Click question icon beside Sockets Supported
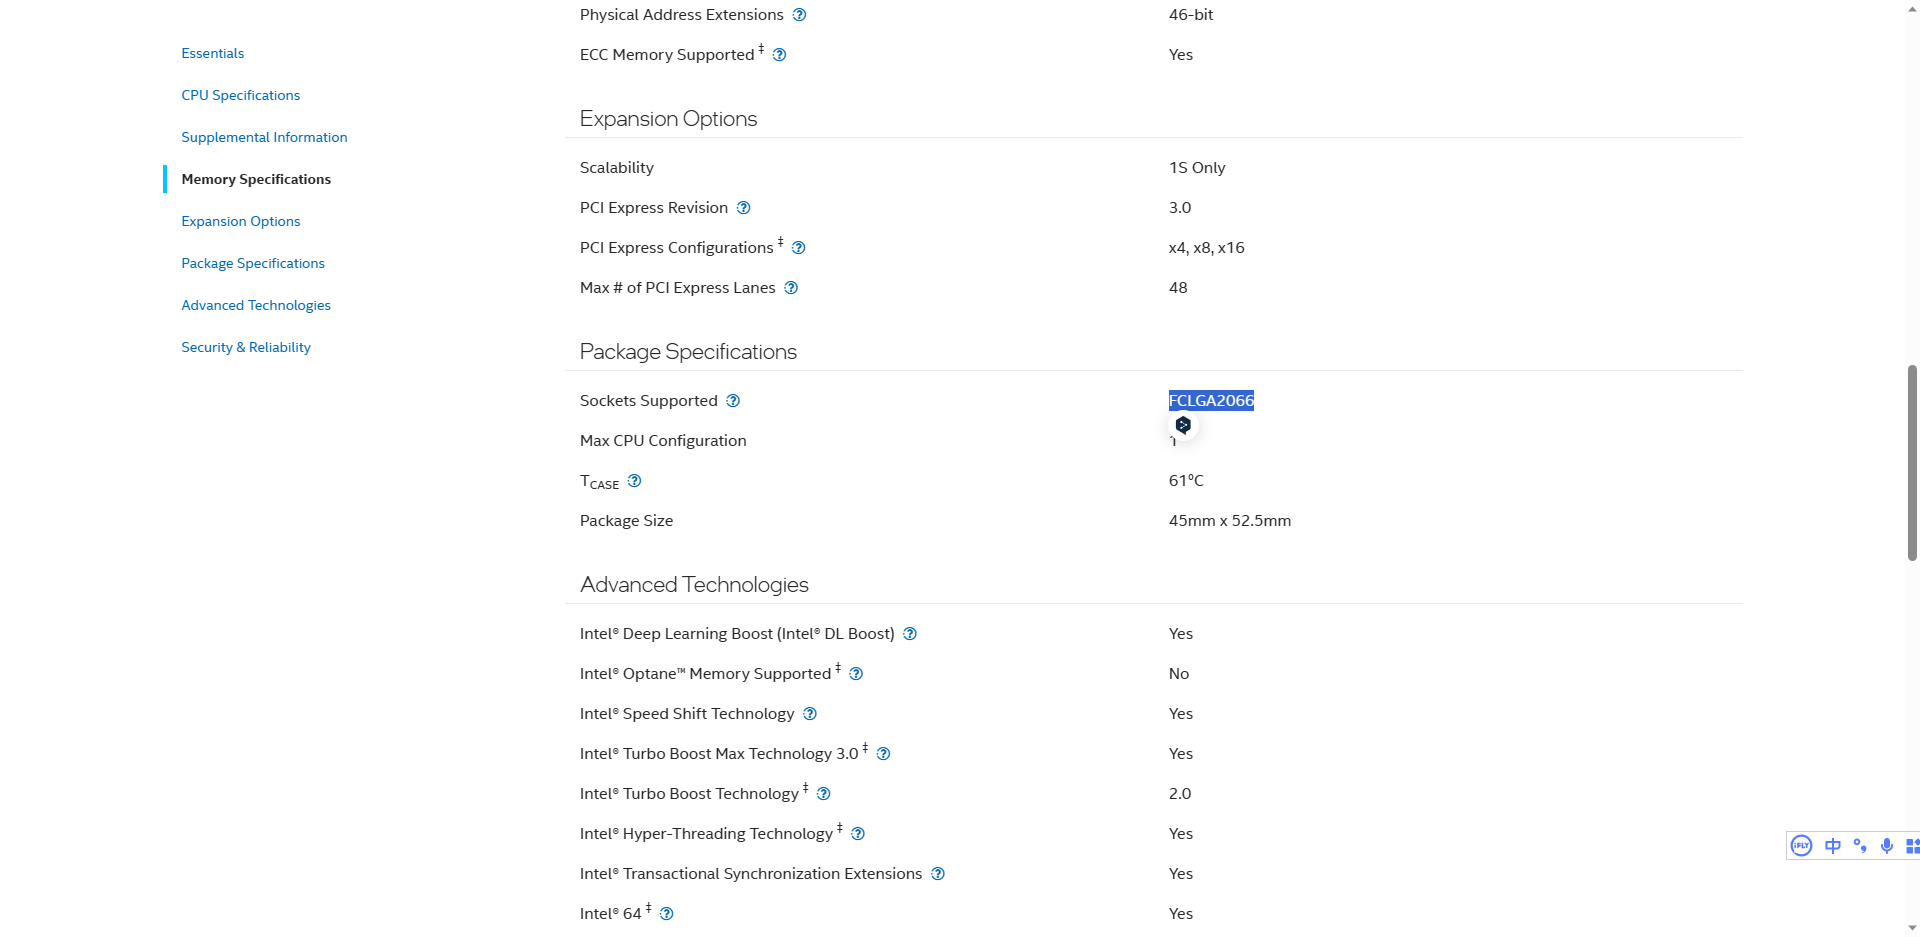Viewport: 1920px width, 937px height. pyautogui.click(x=733, y=401)
